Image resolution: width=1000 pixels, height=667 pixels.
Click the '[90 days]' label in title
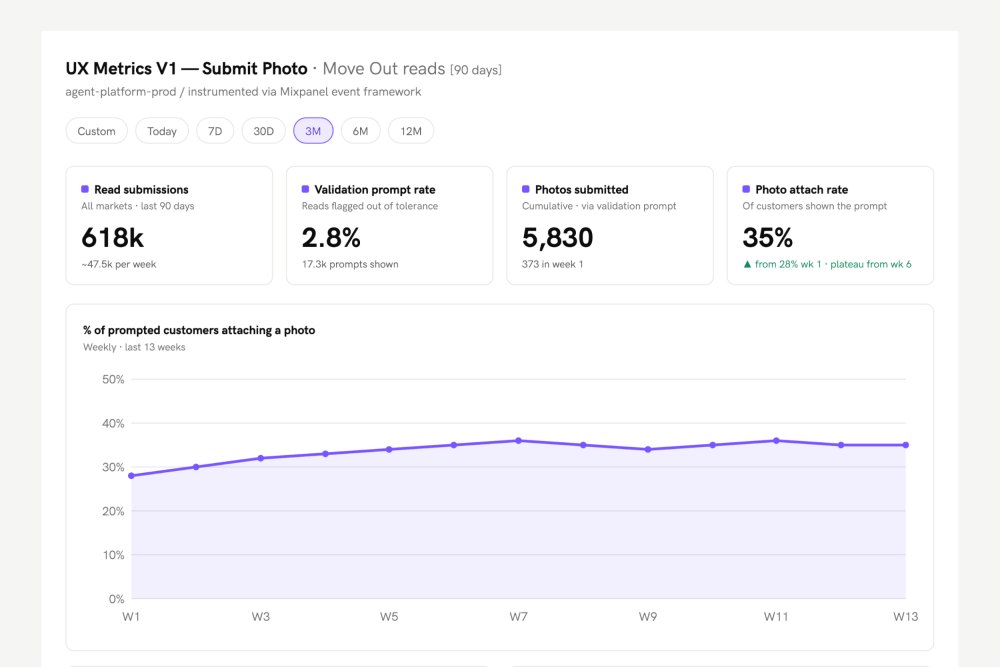click(x=476, y=70)
